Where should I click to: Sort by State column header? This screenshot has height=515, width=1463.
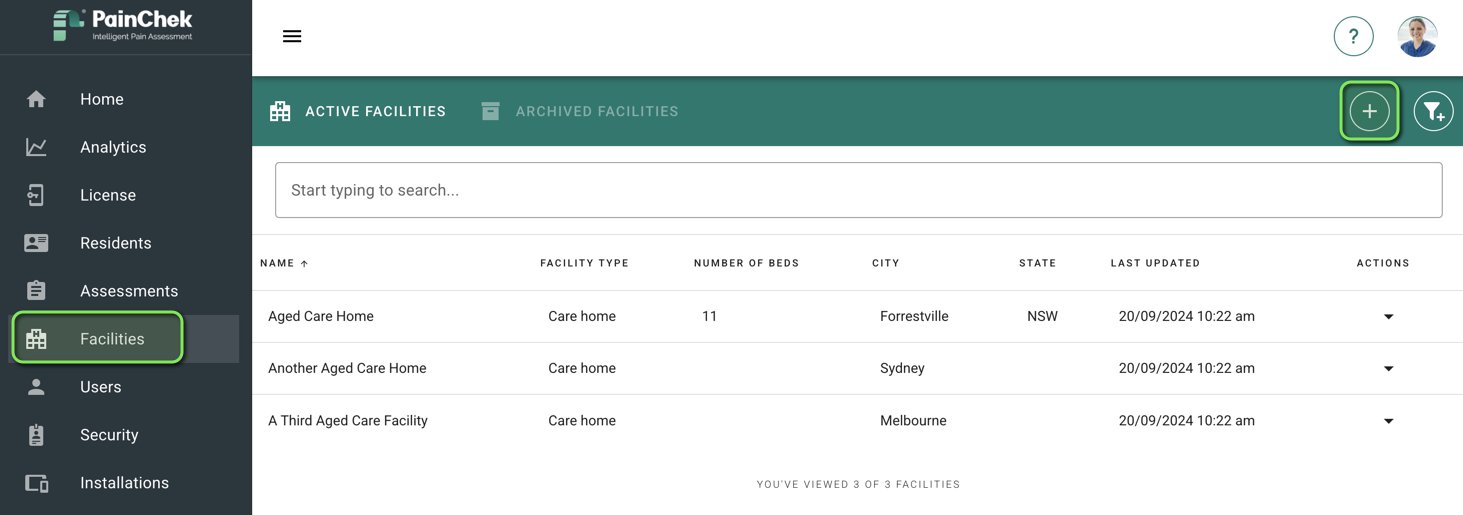pos(1037,263)
